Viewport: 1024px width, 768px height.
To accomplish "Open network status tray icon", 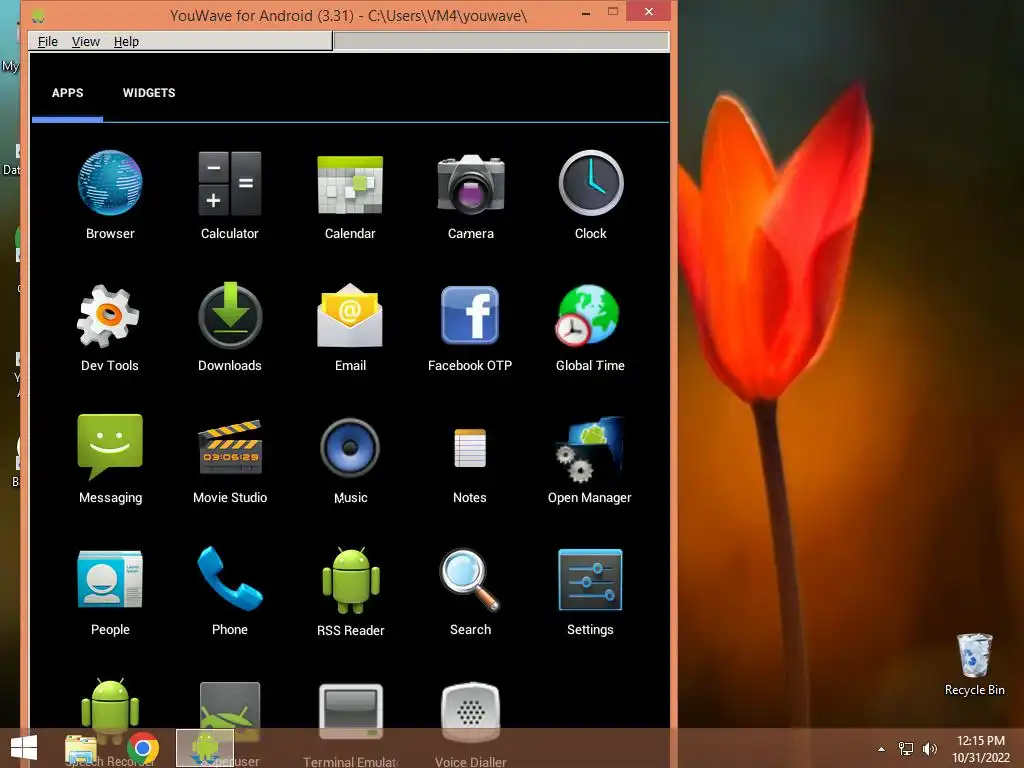I will click(906, 749).
